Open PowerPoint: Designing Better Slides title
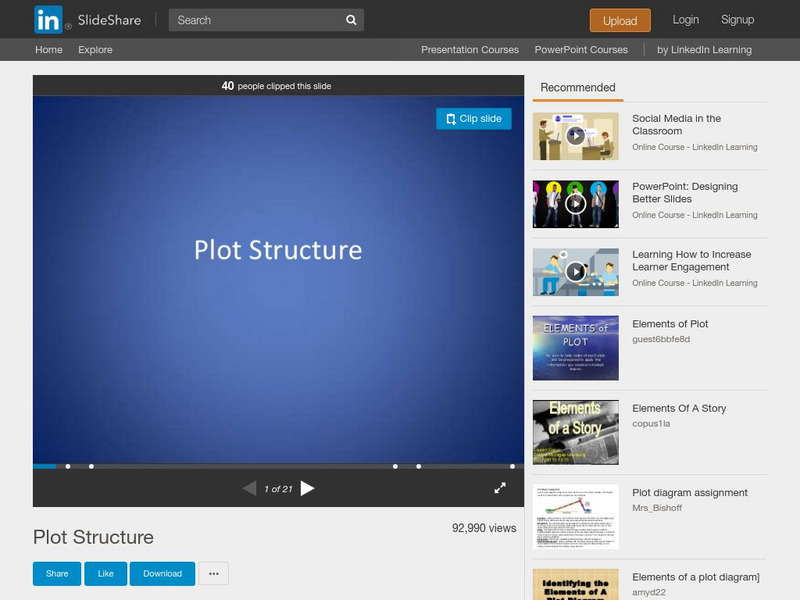The image size is (800, 600). (x=685, y=192)
